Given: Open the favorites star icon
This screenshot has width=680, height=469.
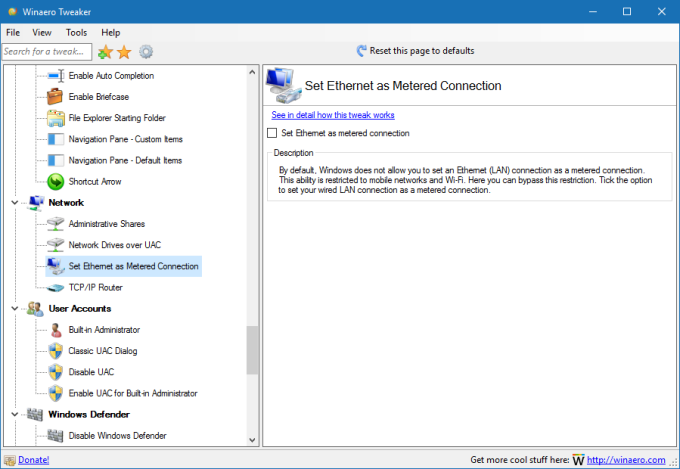Looking at the screenshot, I should 124,52.
